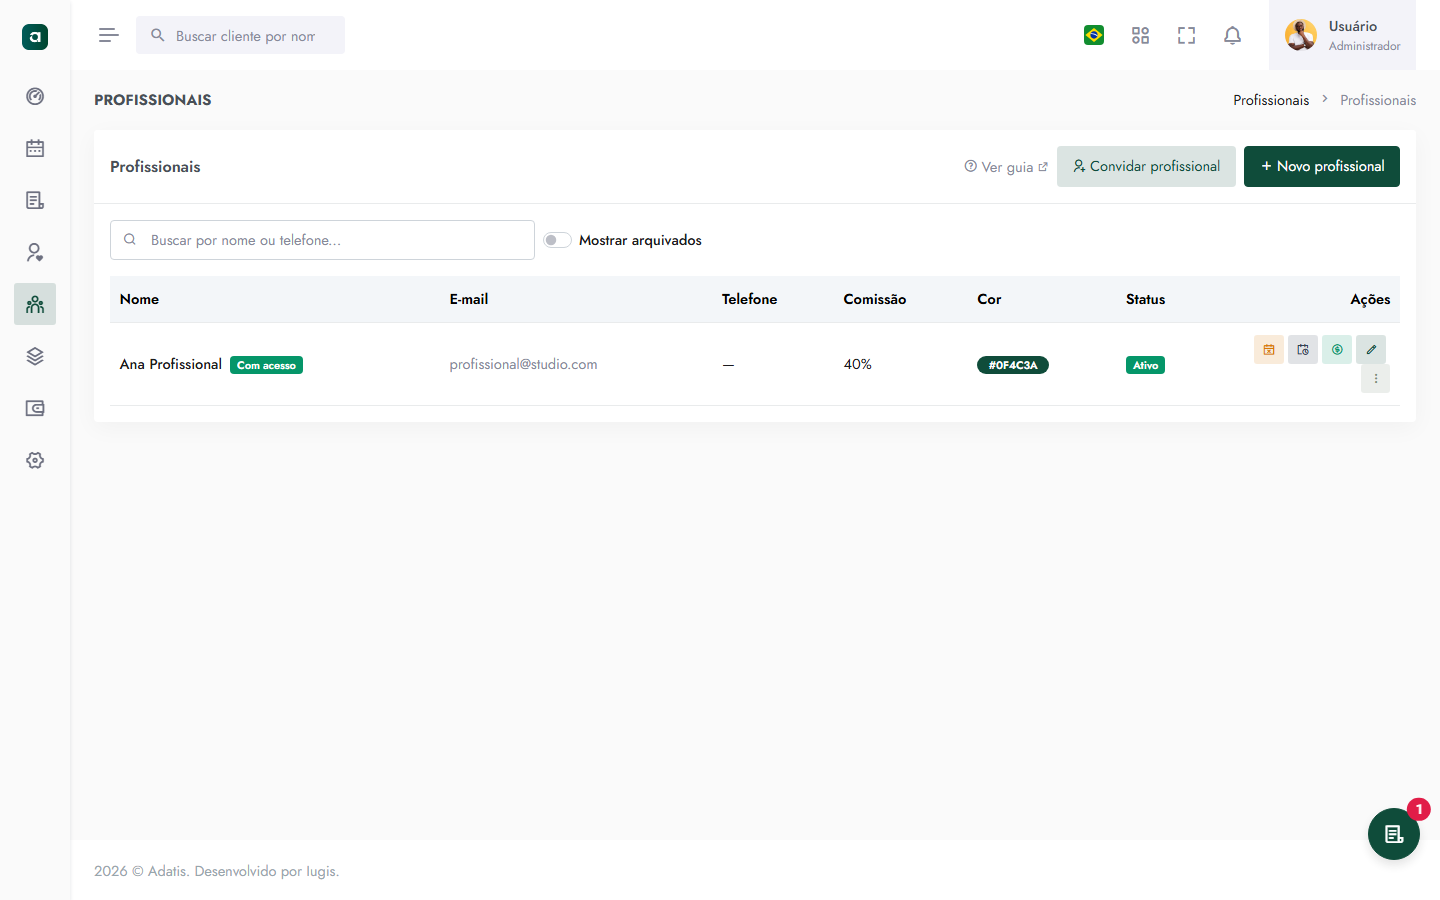
Task: Toggle the Mostrar arquivados switch
Action: pos(557,240)
